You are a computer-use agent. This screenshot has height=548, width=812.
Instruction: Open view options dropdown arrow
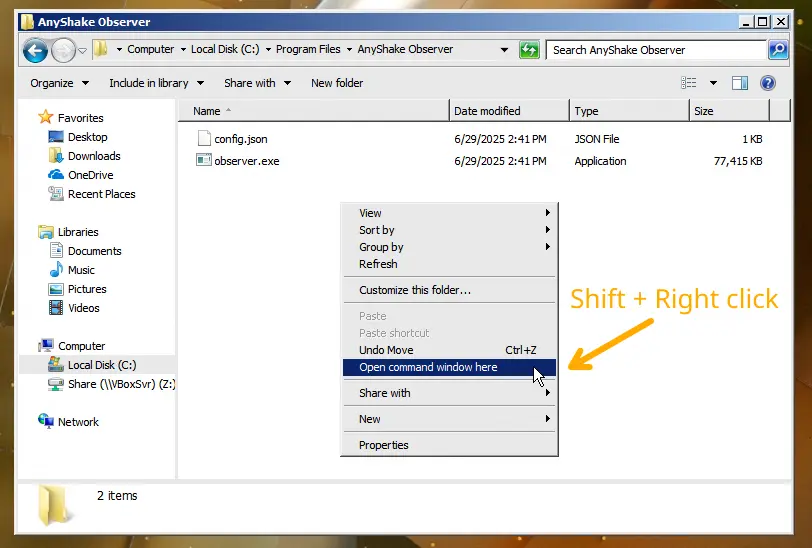pyautogui.click(x=713, y=83)
